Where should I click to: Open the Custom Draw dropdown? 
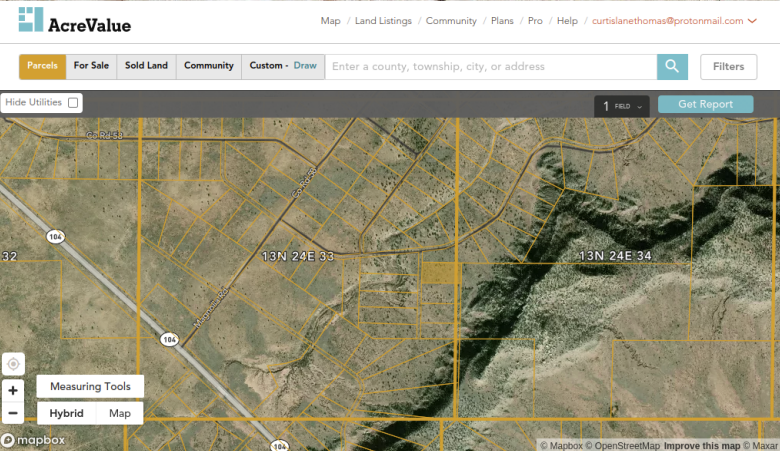[x=283, y=66]
